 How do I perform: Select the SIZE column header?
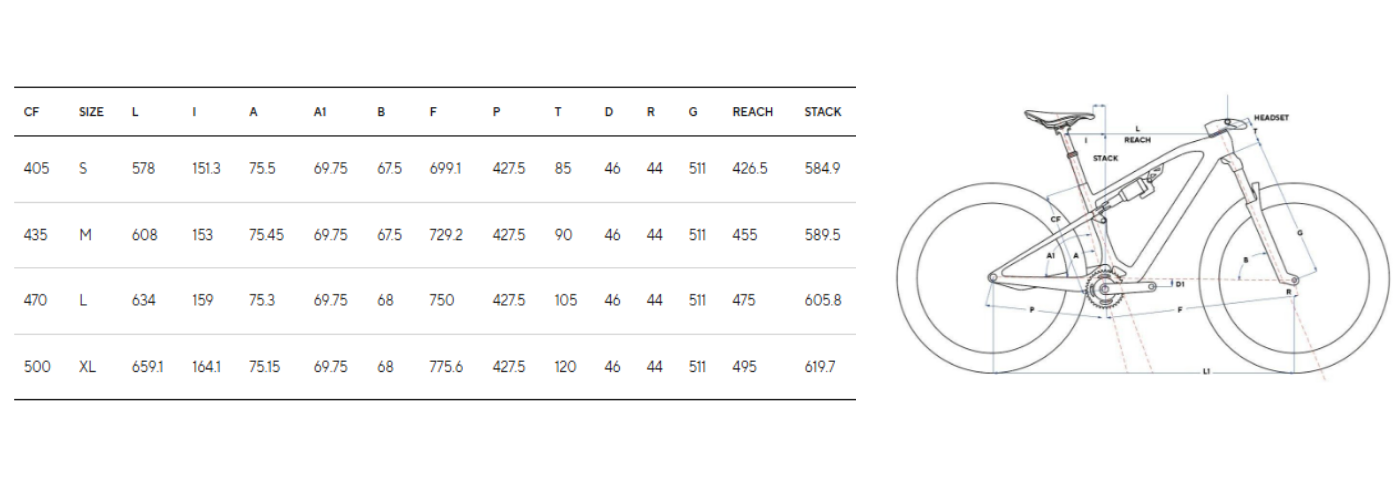tap(91, 112)
